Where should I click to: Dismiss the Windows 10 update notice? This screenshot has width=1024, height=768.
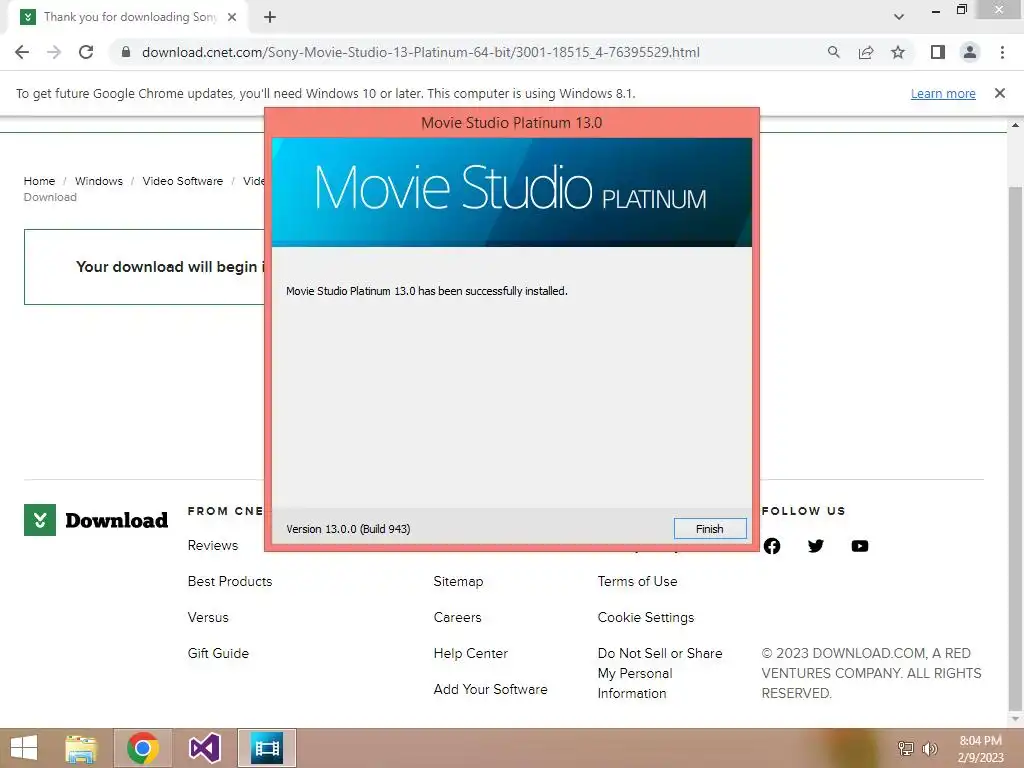1000,93
